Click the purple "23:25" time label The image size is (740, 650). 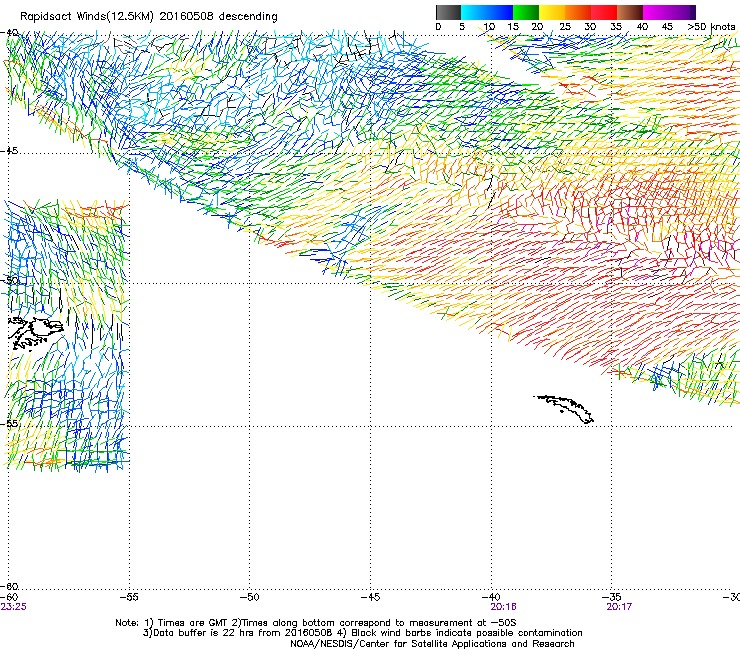click(x=14, y=607)
